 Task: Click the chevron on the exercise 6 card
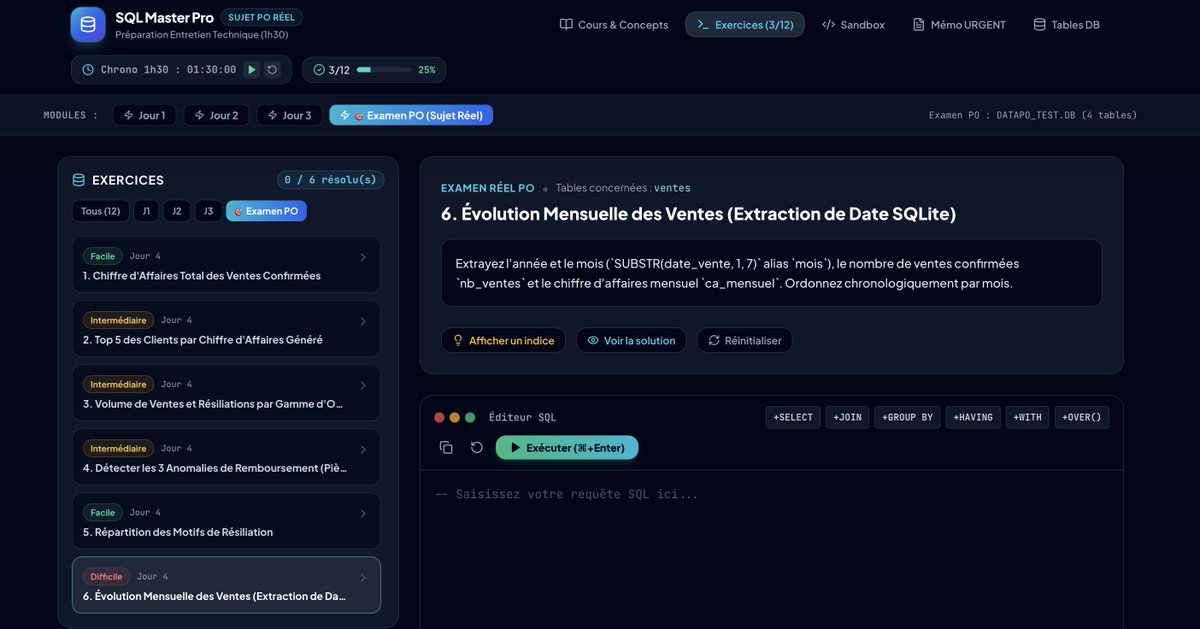tap(362, 577)
